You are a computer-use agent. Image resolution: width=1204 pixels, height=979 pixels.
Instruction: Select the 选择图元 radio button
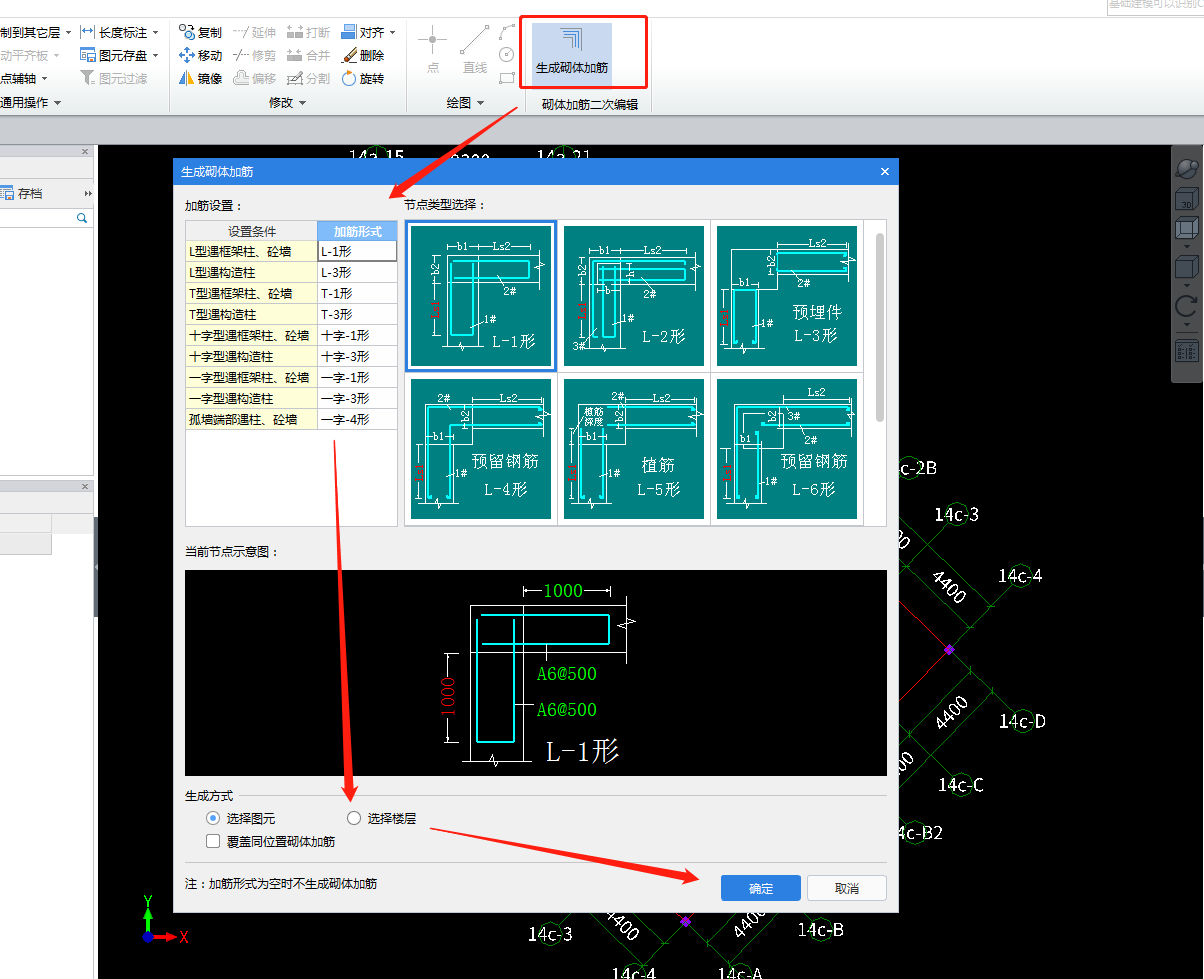[212, 818]
